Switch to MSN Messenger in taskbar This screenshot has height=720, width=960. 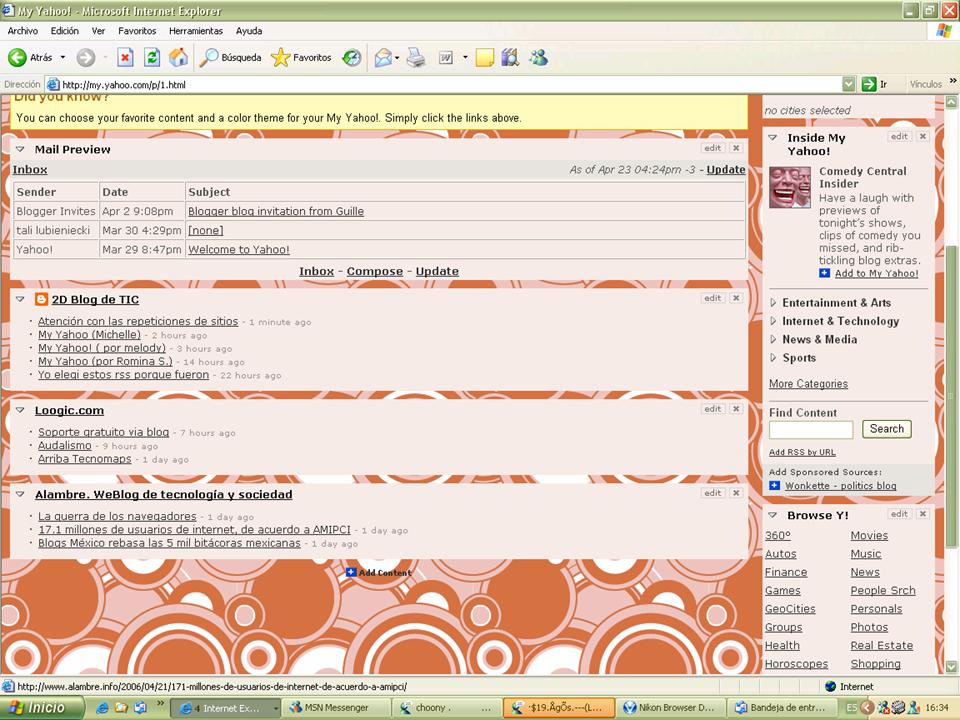[x=336, y=708]
